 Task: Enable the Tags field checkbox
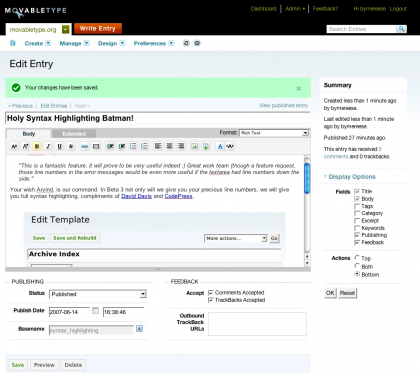(x=357, y=206)
